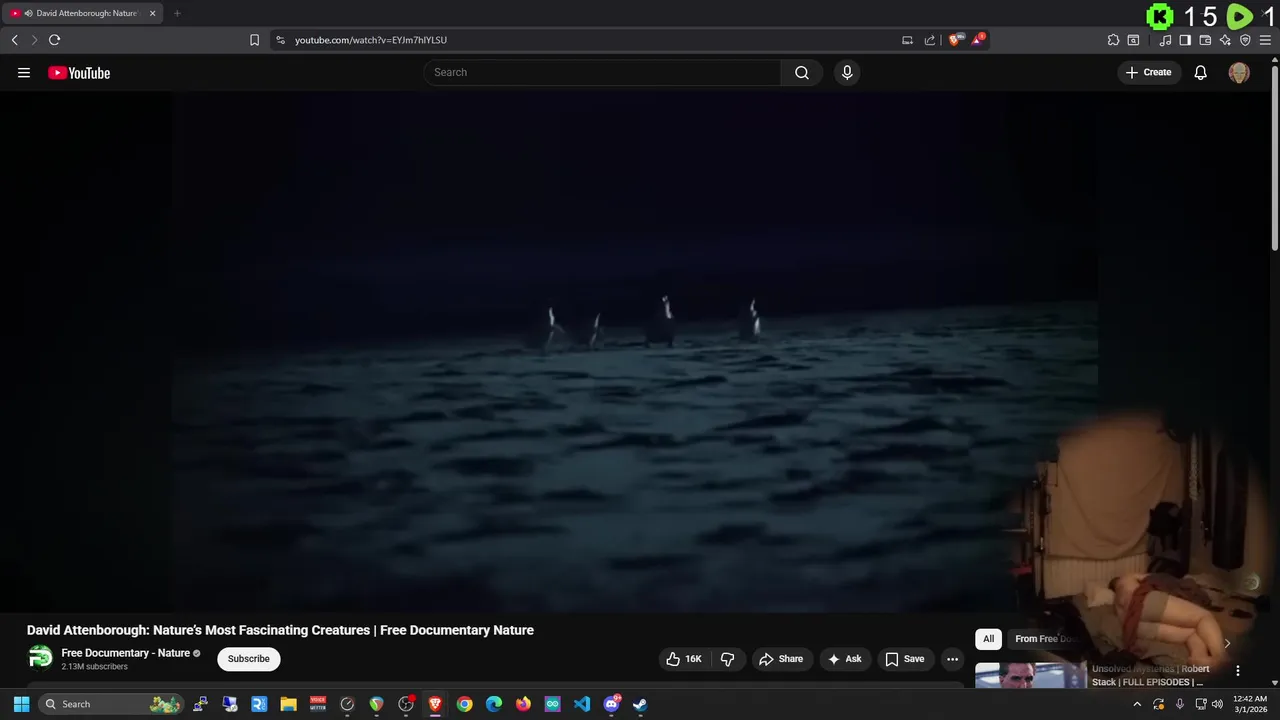The width and height of the screenshot is (1280, 720).
Task: Open the volume speaker tray icon
Action: coord(1217,704)
